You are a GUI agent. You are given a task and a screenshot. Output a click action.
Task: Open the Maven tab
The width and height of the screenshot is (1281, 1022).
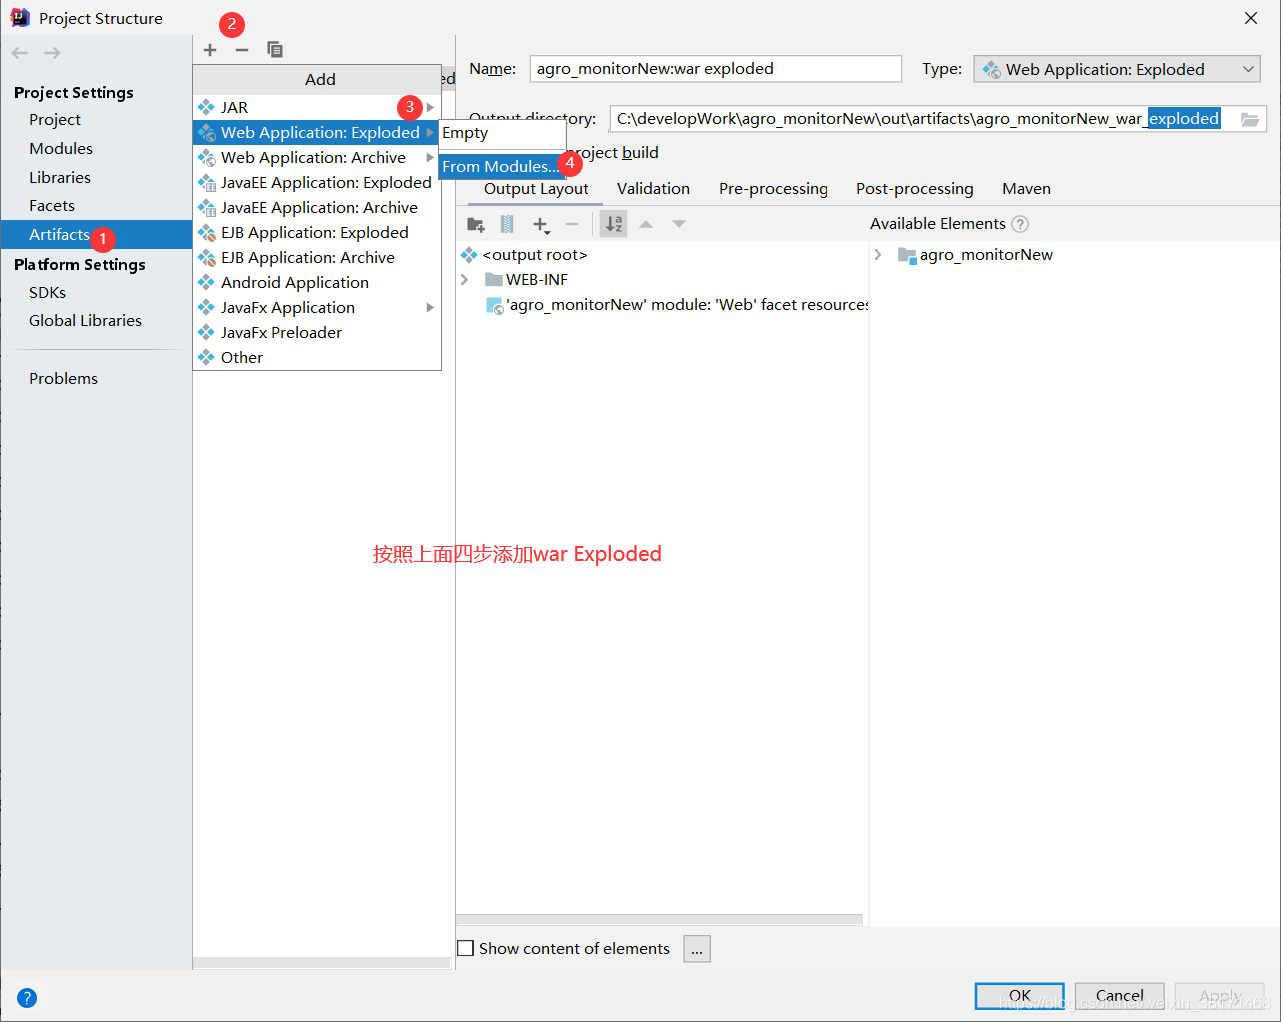(1026, 189)
